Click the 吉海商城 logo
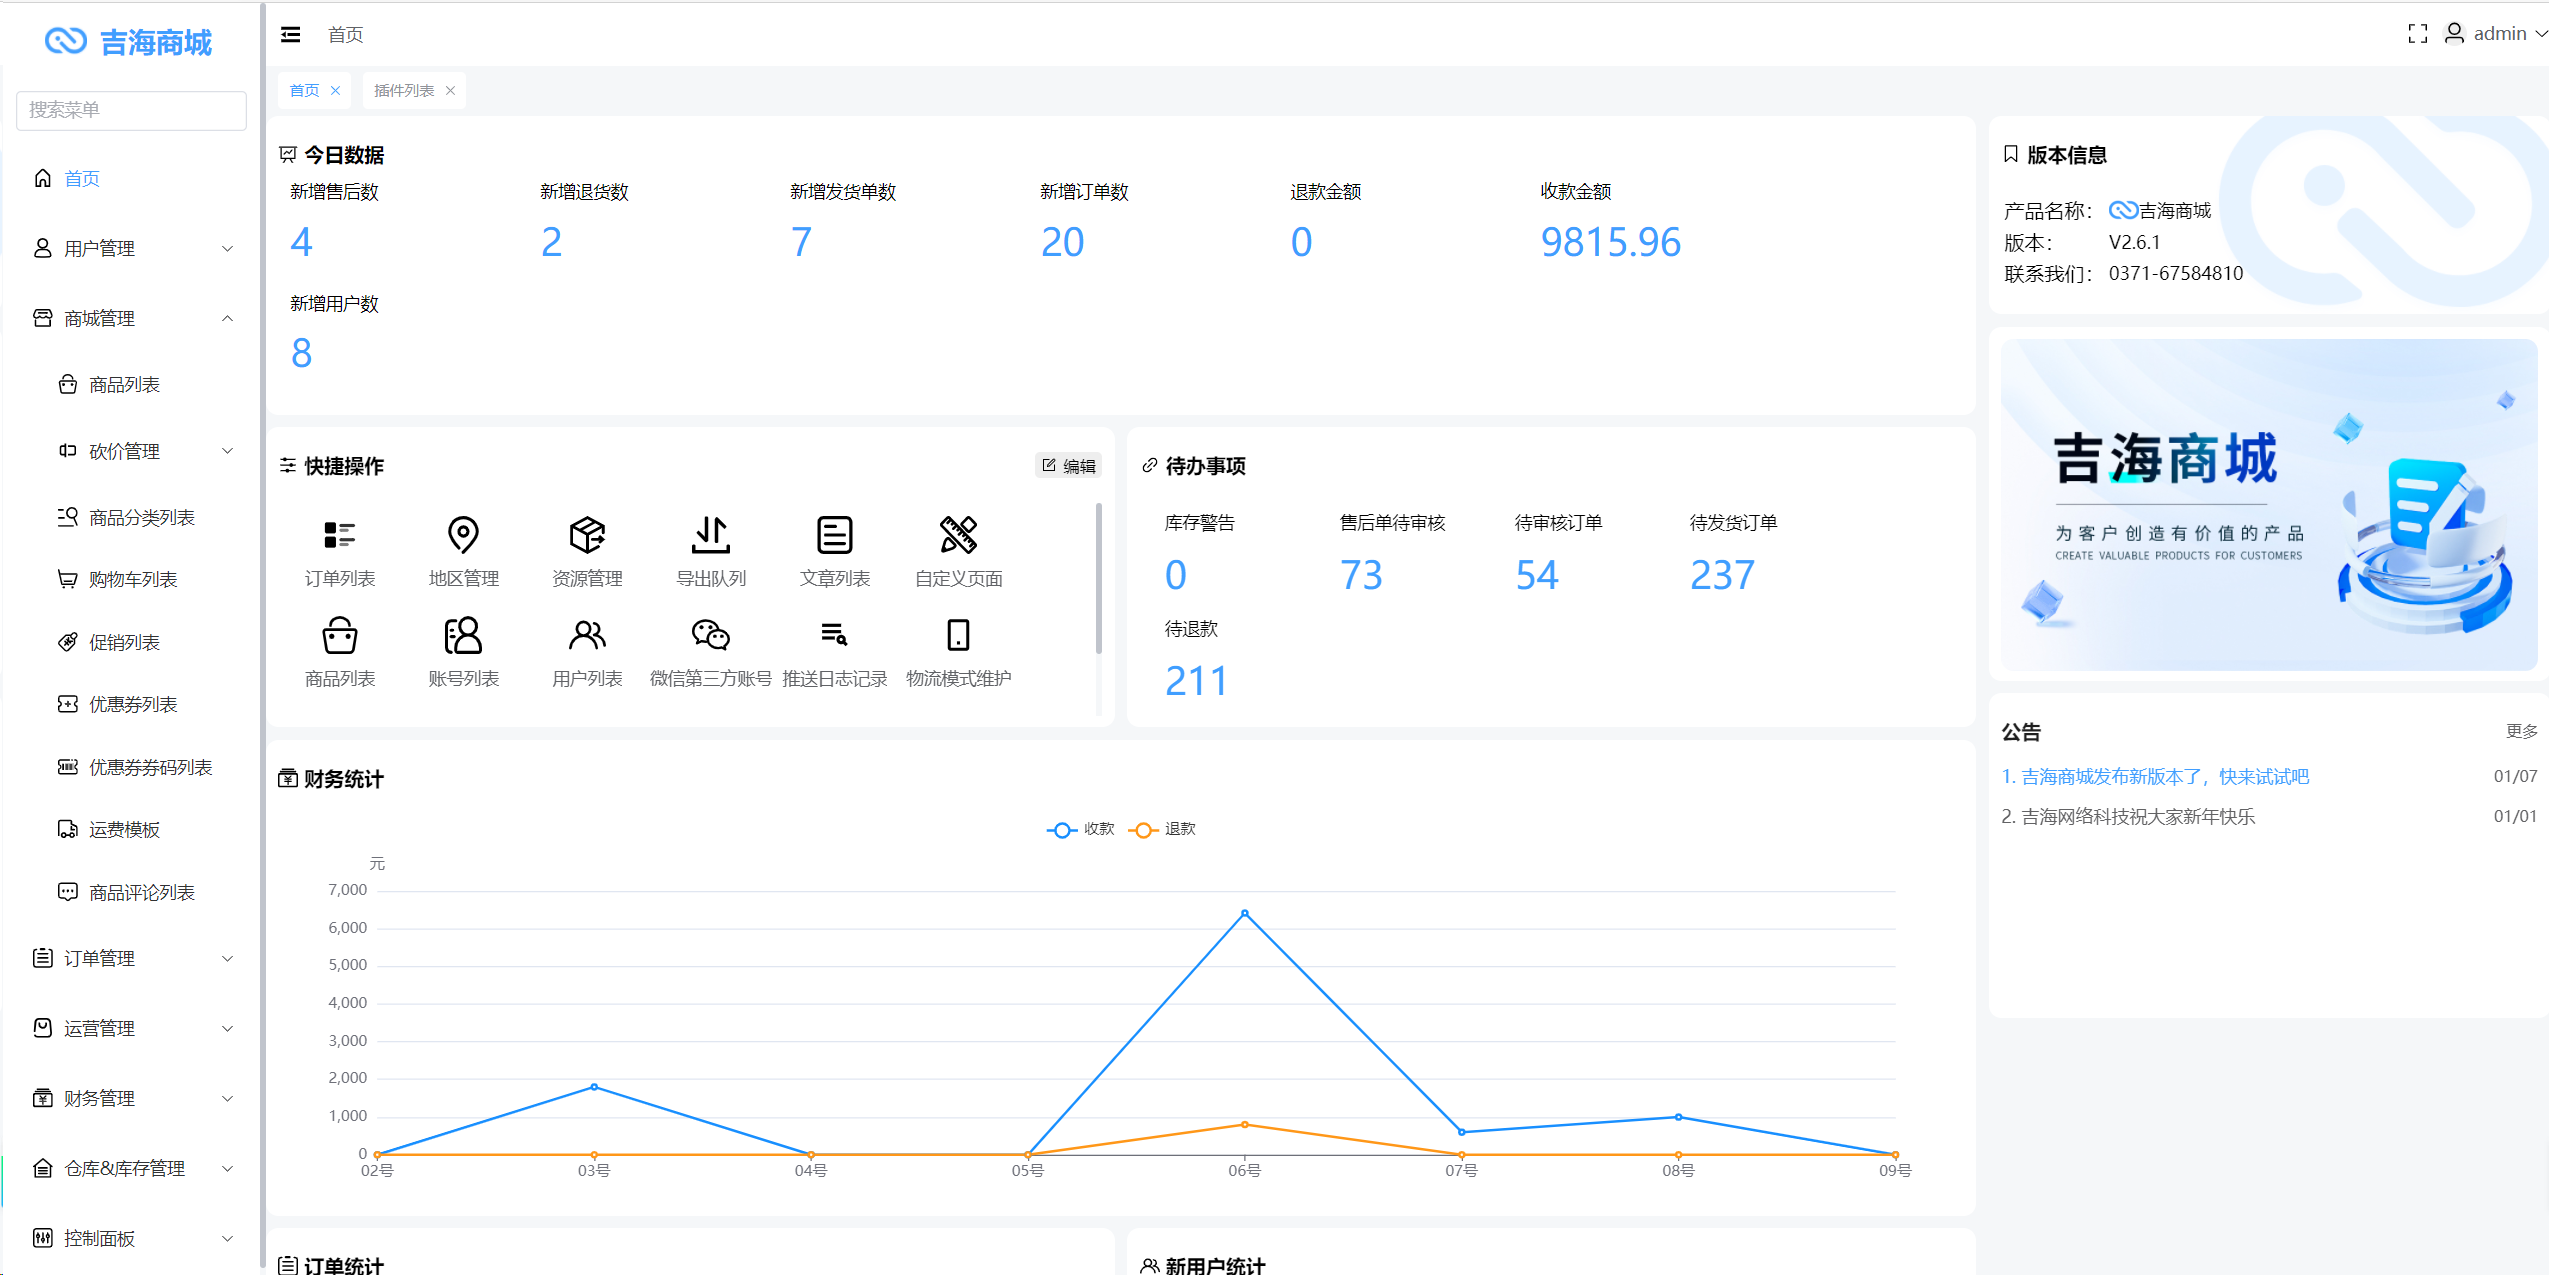This screenshot has width=2549, height=1275. pos(129,42)
